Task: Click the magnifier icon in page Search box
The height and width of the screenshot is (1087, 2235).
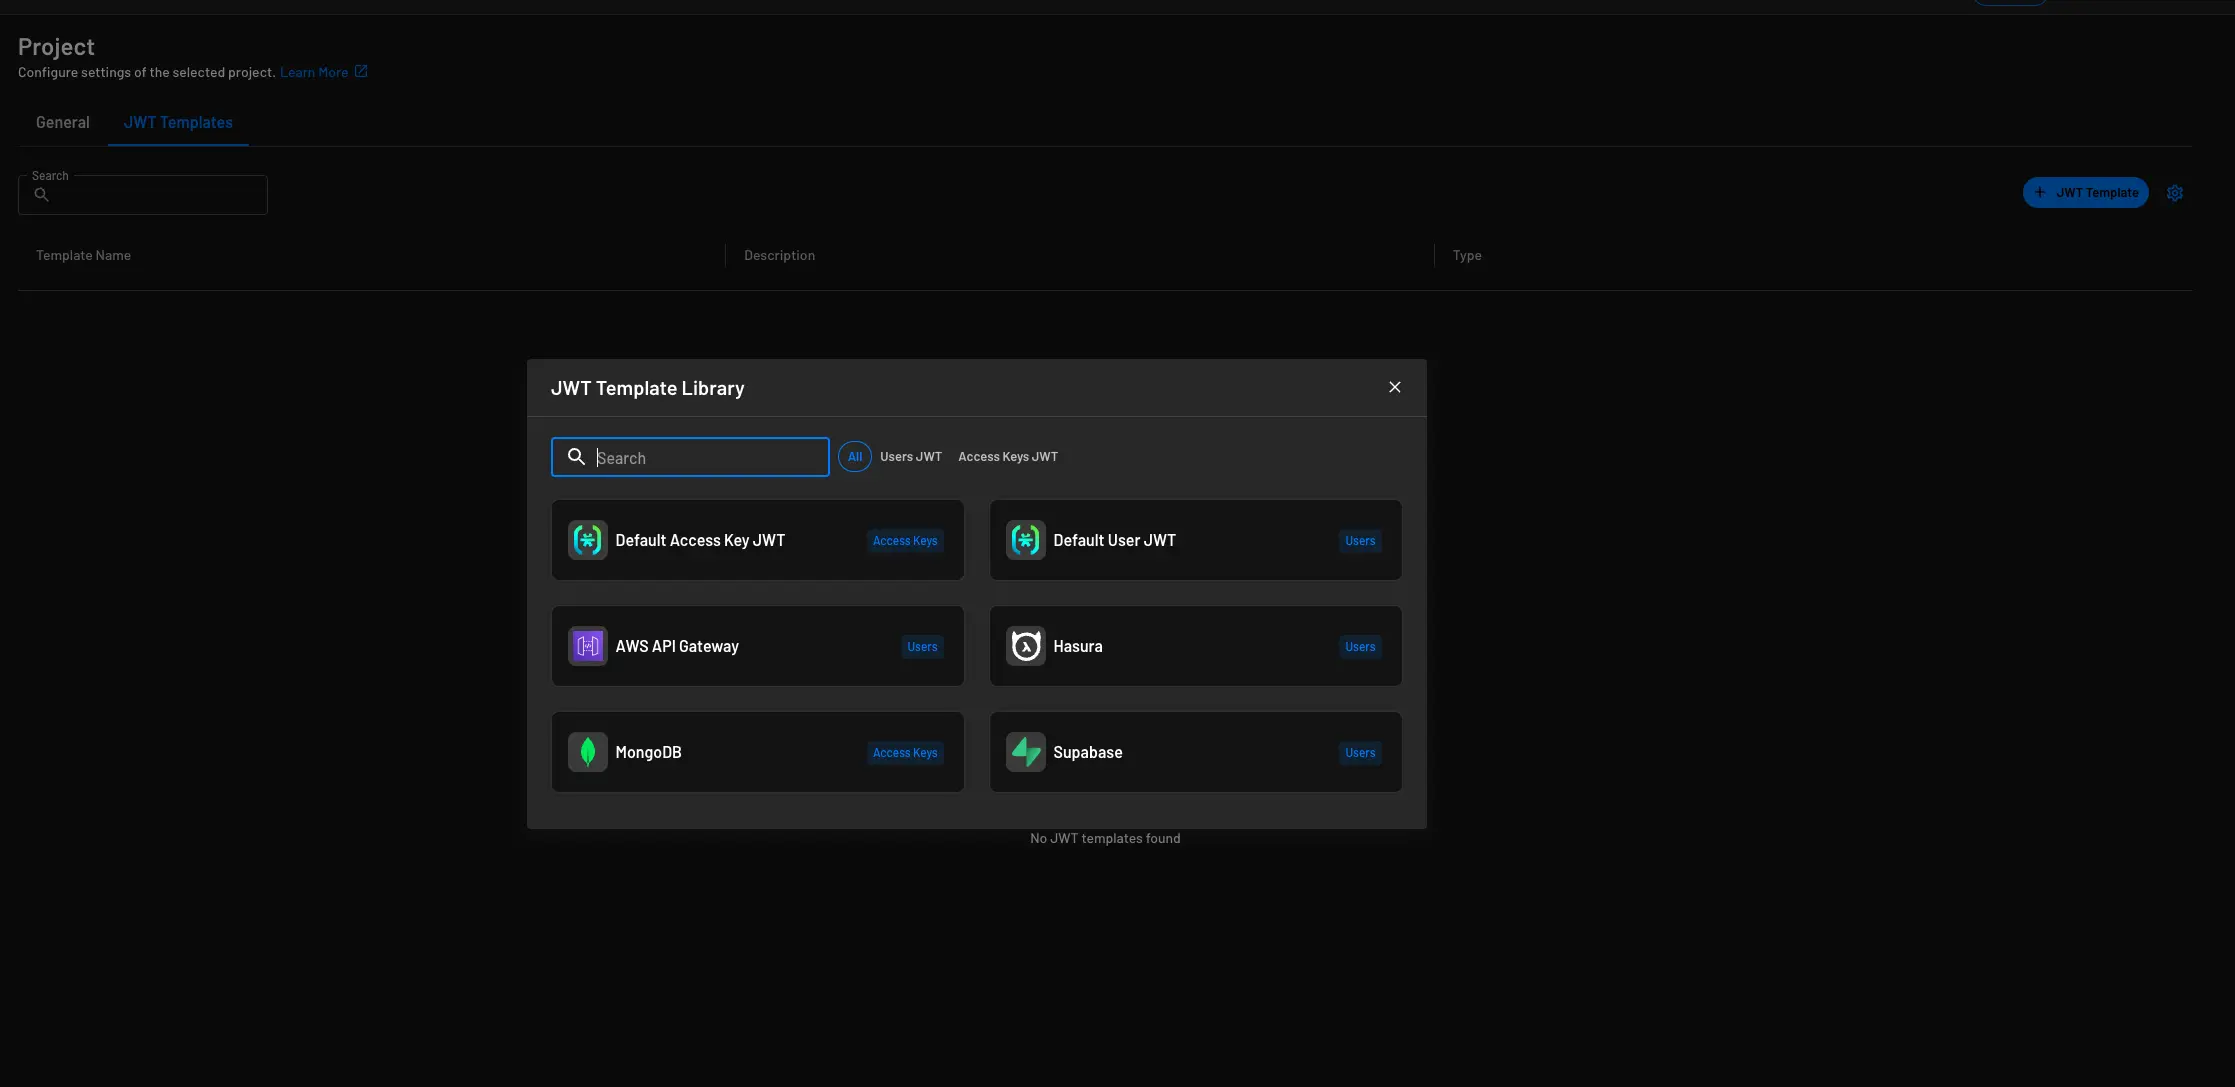Action: click(x=41, y=195)
